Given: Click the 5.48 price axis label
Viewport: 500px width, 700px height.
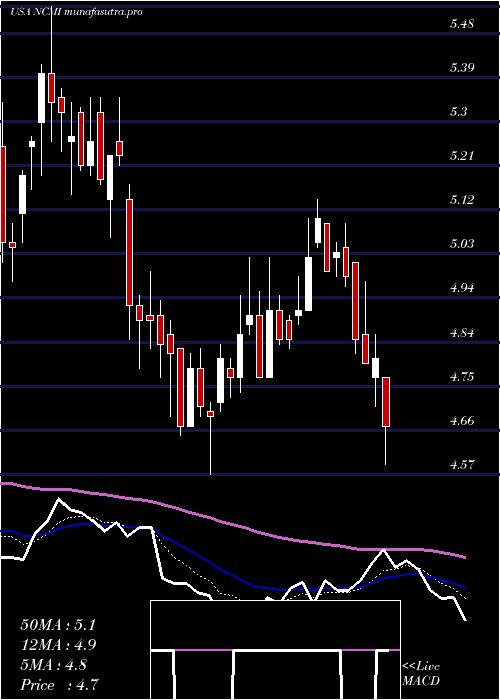Looking at the screenshot, I should pyautogui.click(x=461, y=24).
